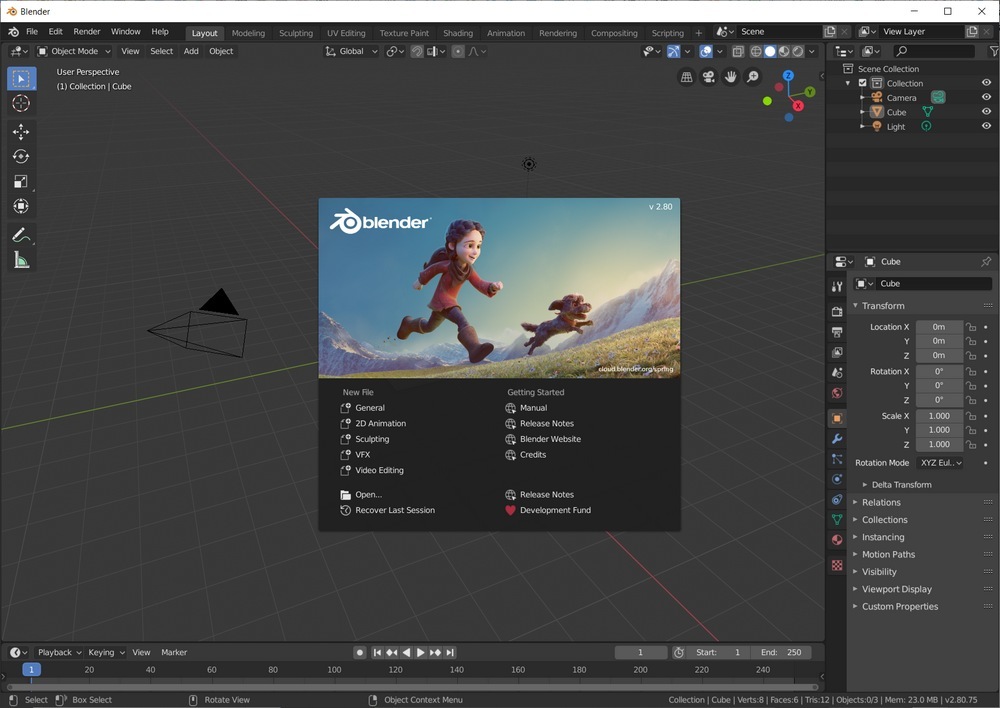Uncheck the Collection checkbox
Viewport: 1000px width, 708px height.
[x=862, y=83]
